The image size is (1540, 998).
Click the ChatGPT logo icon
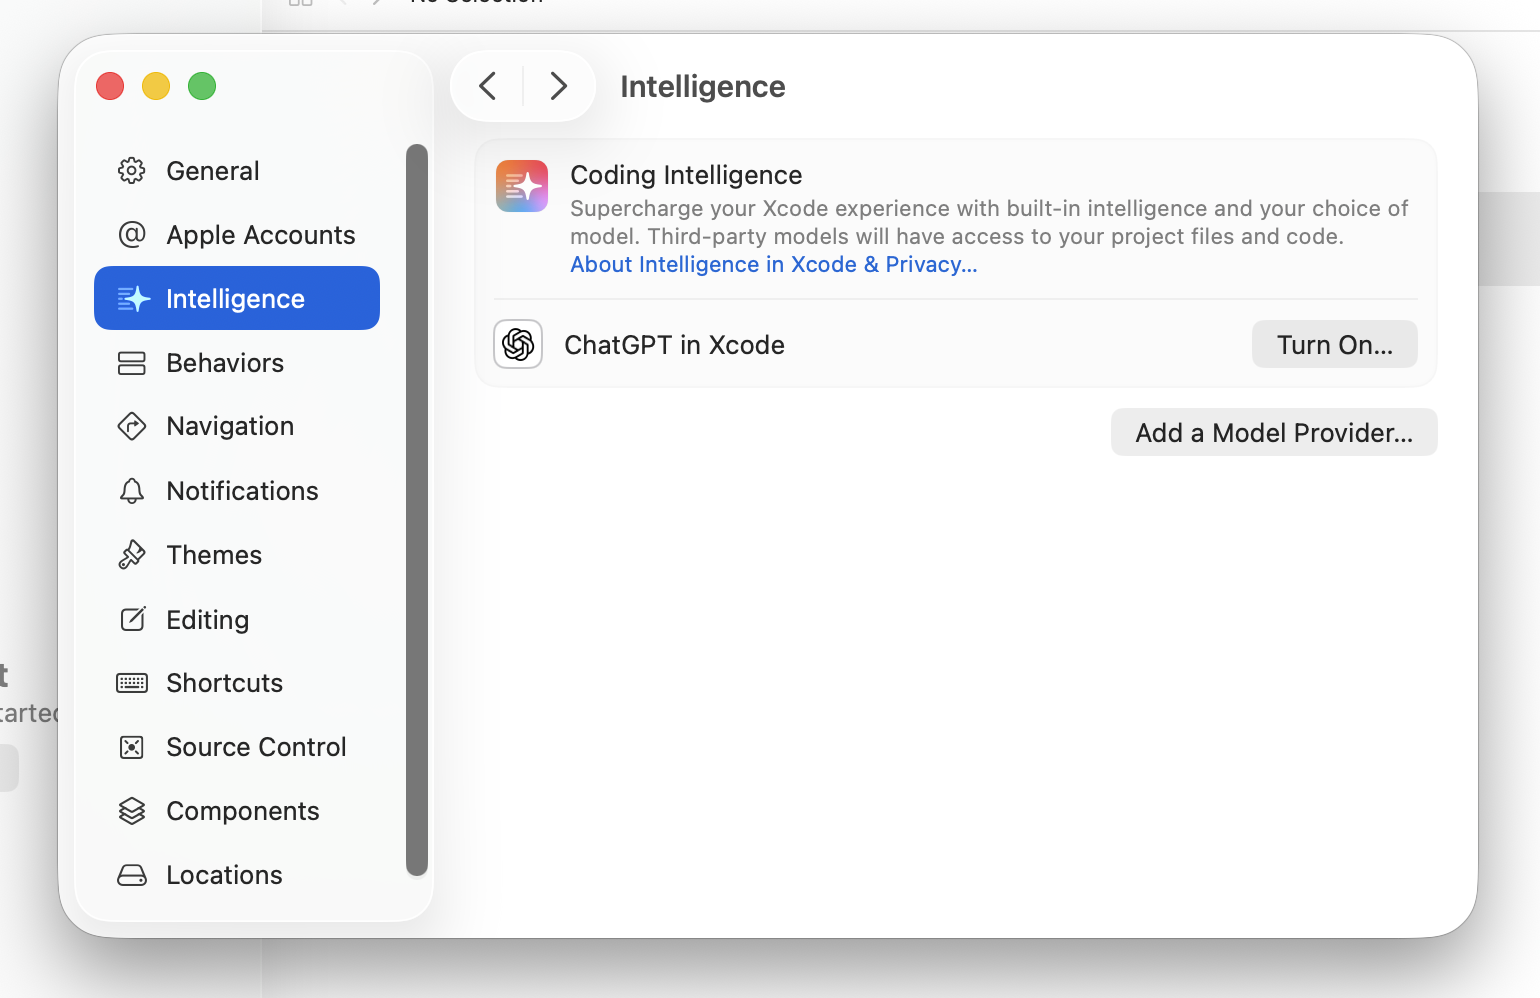[x=518, y=344]
